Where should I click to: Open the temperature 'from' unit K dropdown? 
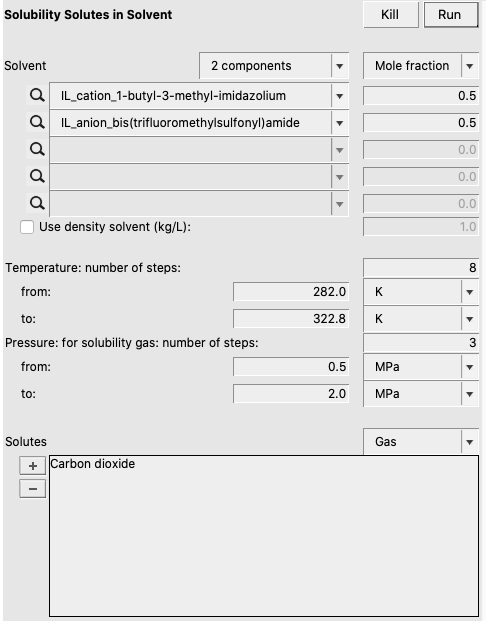tap(421, 292)
